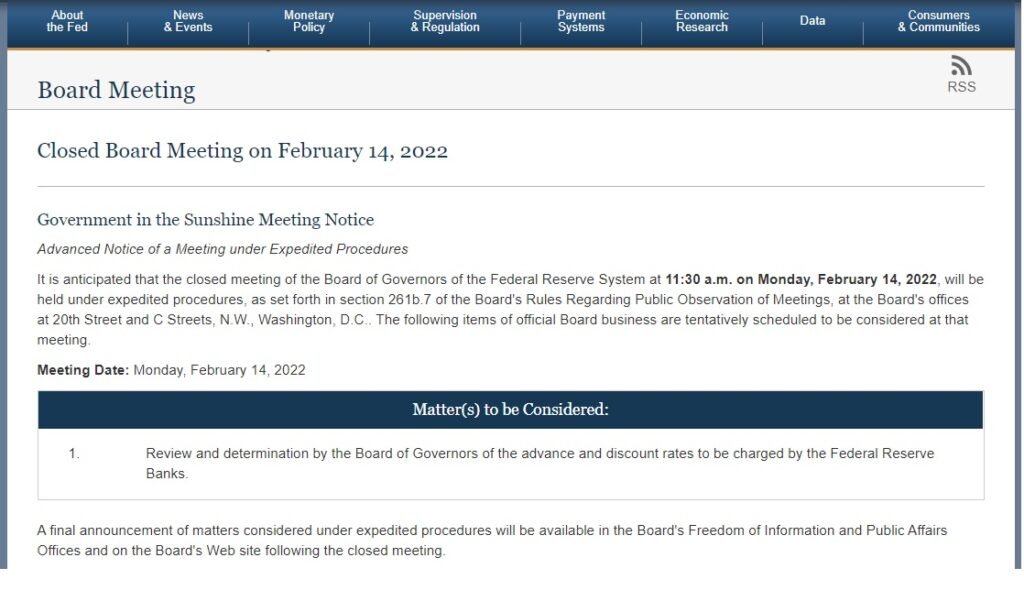Open Consumers & Communities menu
The width and height of the screenshot is (1024, 601).
pyautogui.click(x=938, y=21)
